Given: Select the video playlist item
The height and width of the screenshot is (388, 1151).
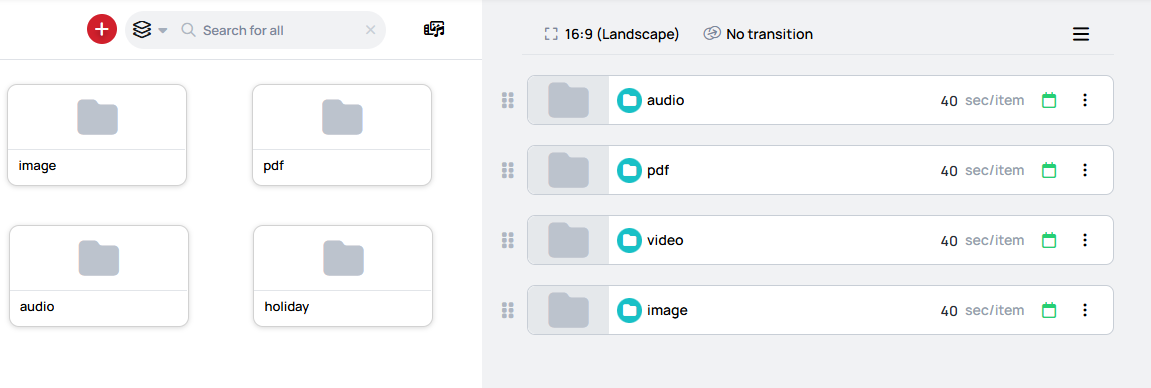Looking at the screenshot, I should pos(820,240).
